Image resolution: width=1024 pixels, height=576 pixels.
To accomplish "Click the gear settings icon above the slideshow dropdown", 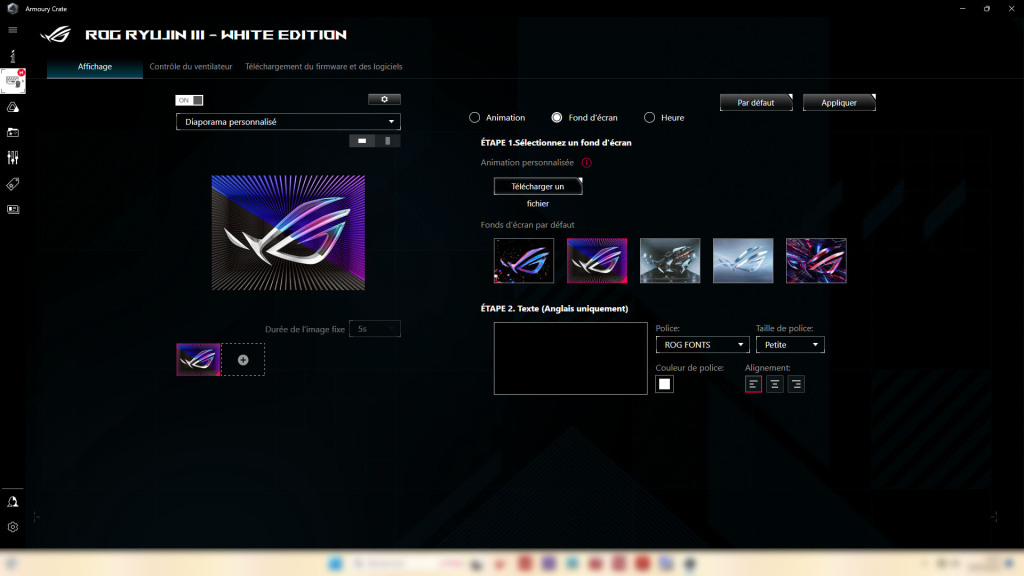I will [x=384, y=99].
